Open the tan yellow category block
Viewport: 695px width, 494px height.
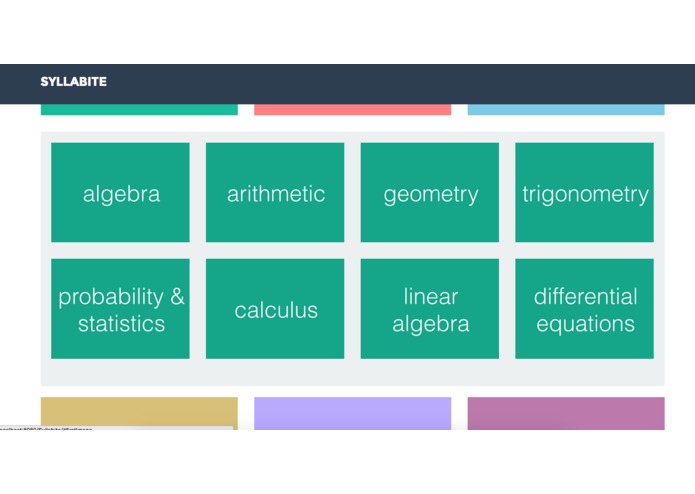click(139, 413)
